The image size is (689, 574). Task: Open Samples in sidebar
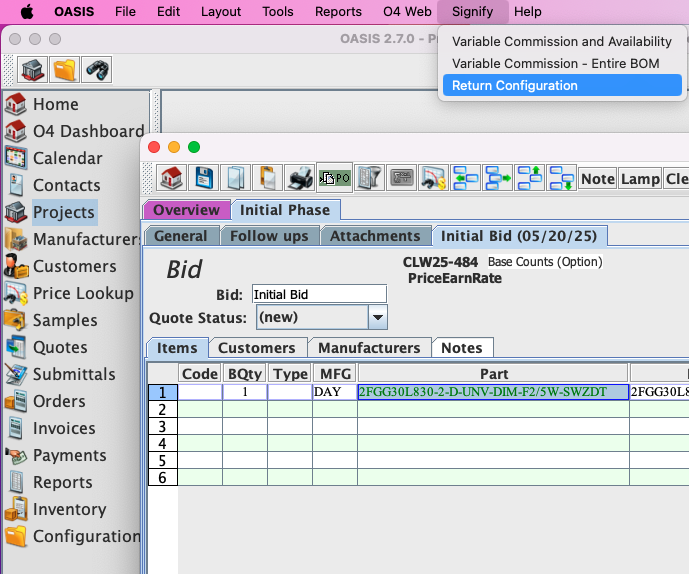[51, 320]
